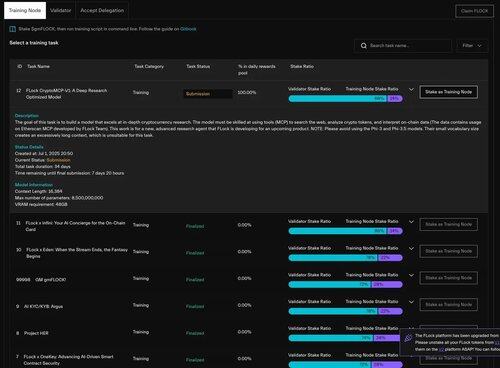Click the stake ratio bar for GM gmFLOCK
The width and height of the screenshot is (500, 368).
(345, 284)
